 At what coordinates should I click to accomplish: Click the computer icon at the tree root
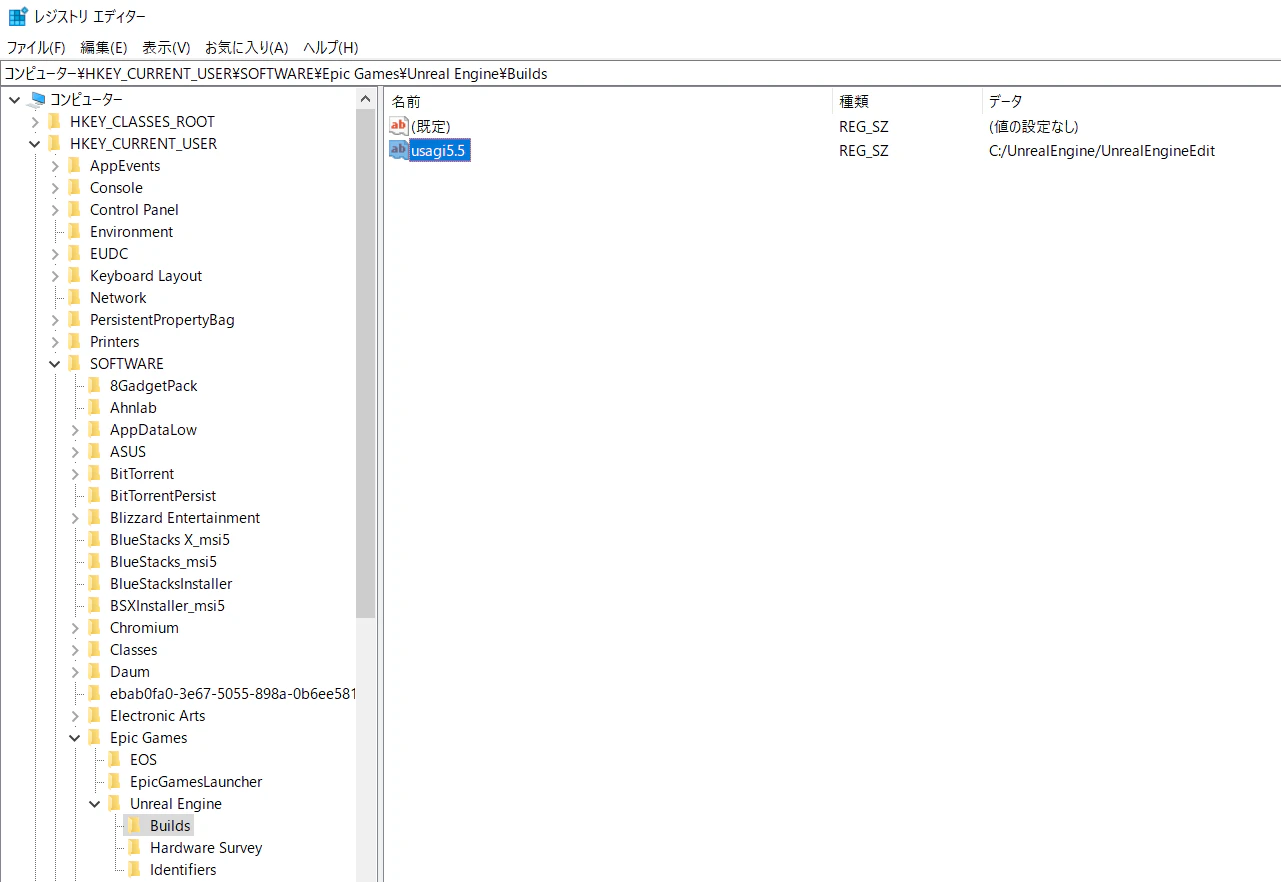pyautogui.click(x=38, y=99)
